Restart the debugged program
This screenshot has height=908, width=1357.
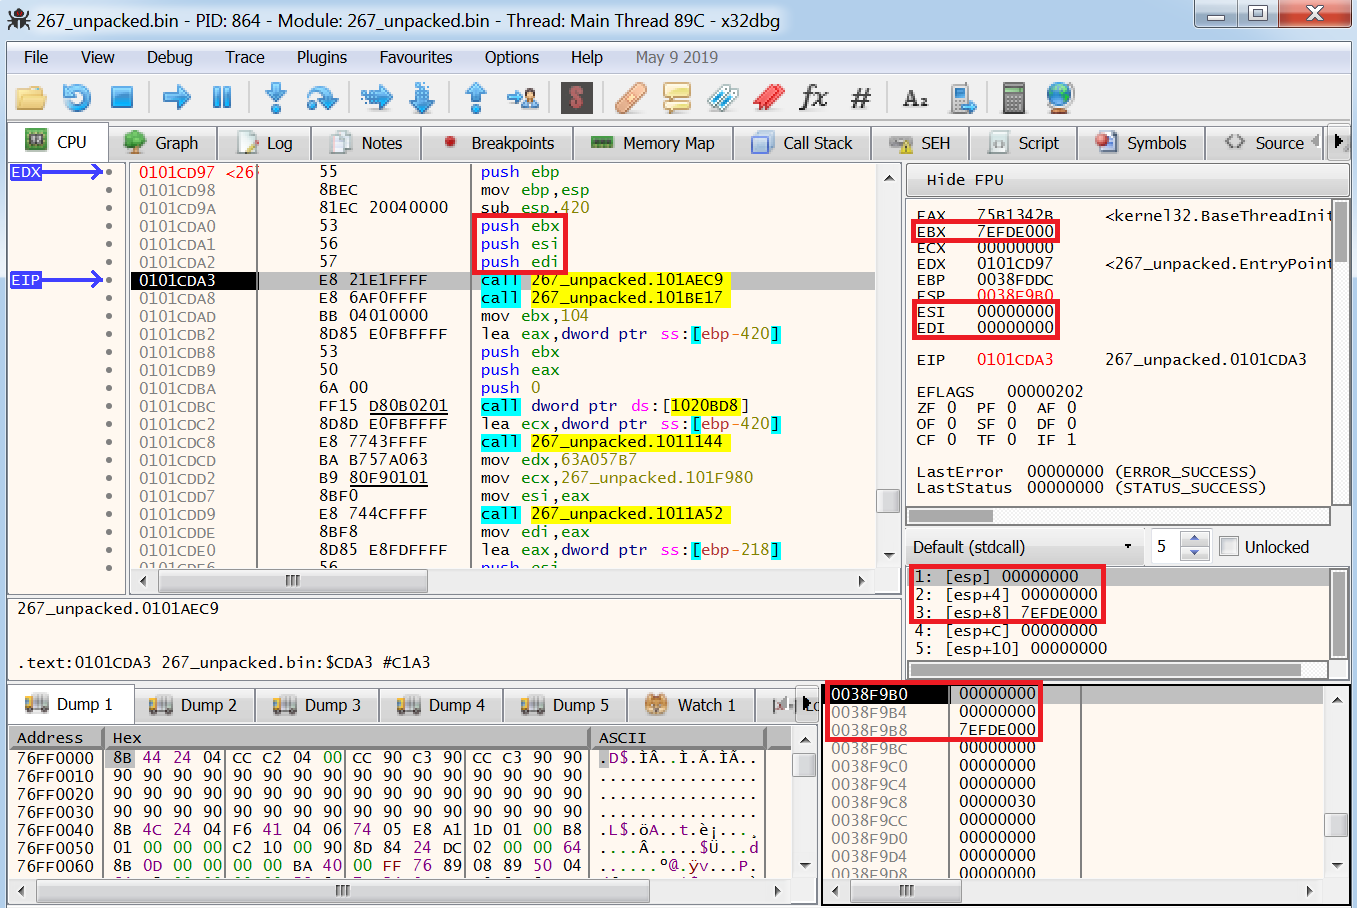coord(76,98)
